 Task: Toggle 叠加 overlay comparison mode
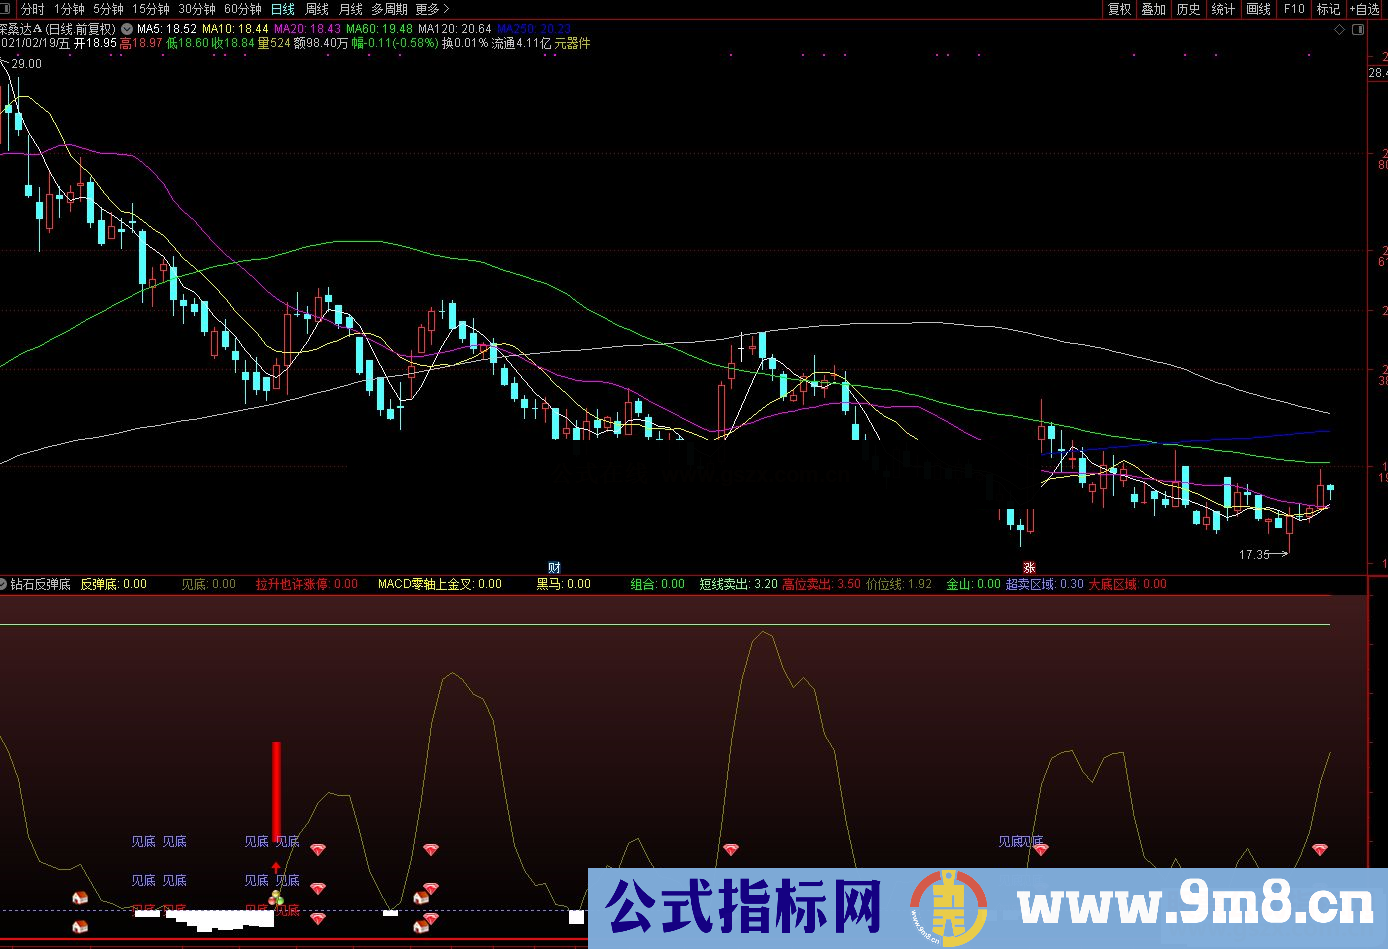(x=1153, y=9)
